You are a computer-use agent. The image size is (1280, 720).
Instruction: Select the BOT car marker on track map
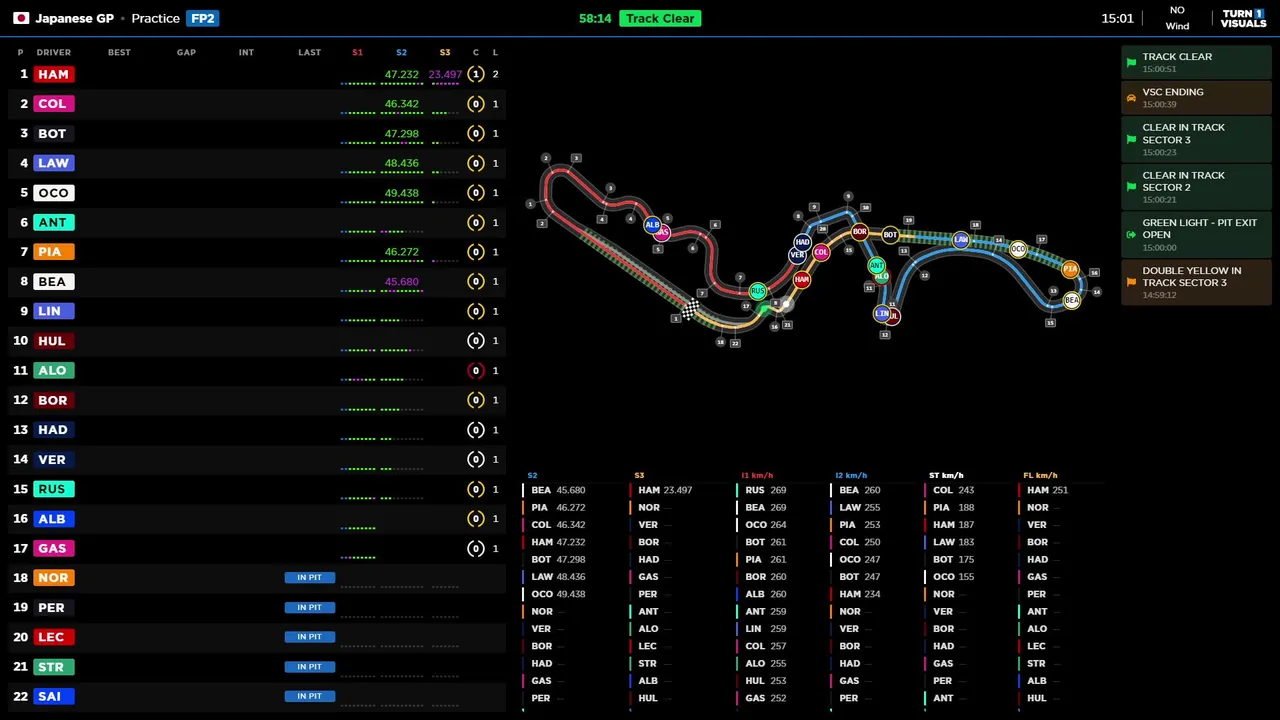point(890,235)
